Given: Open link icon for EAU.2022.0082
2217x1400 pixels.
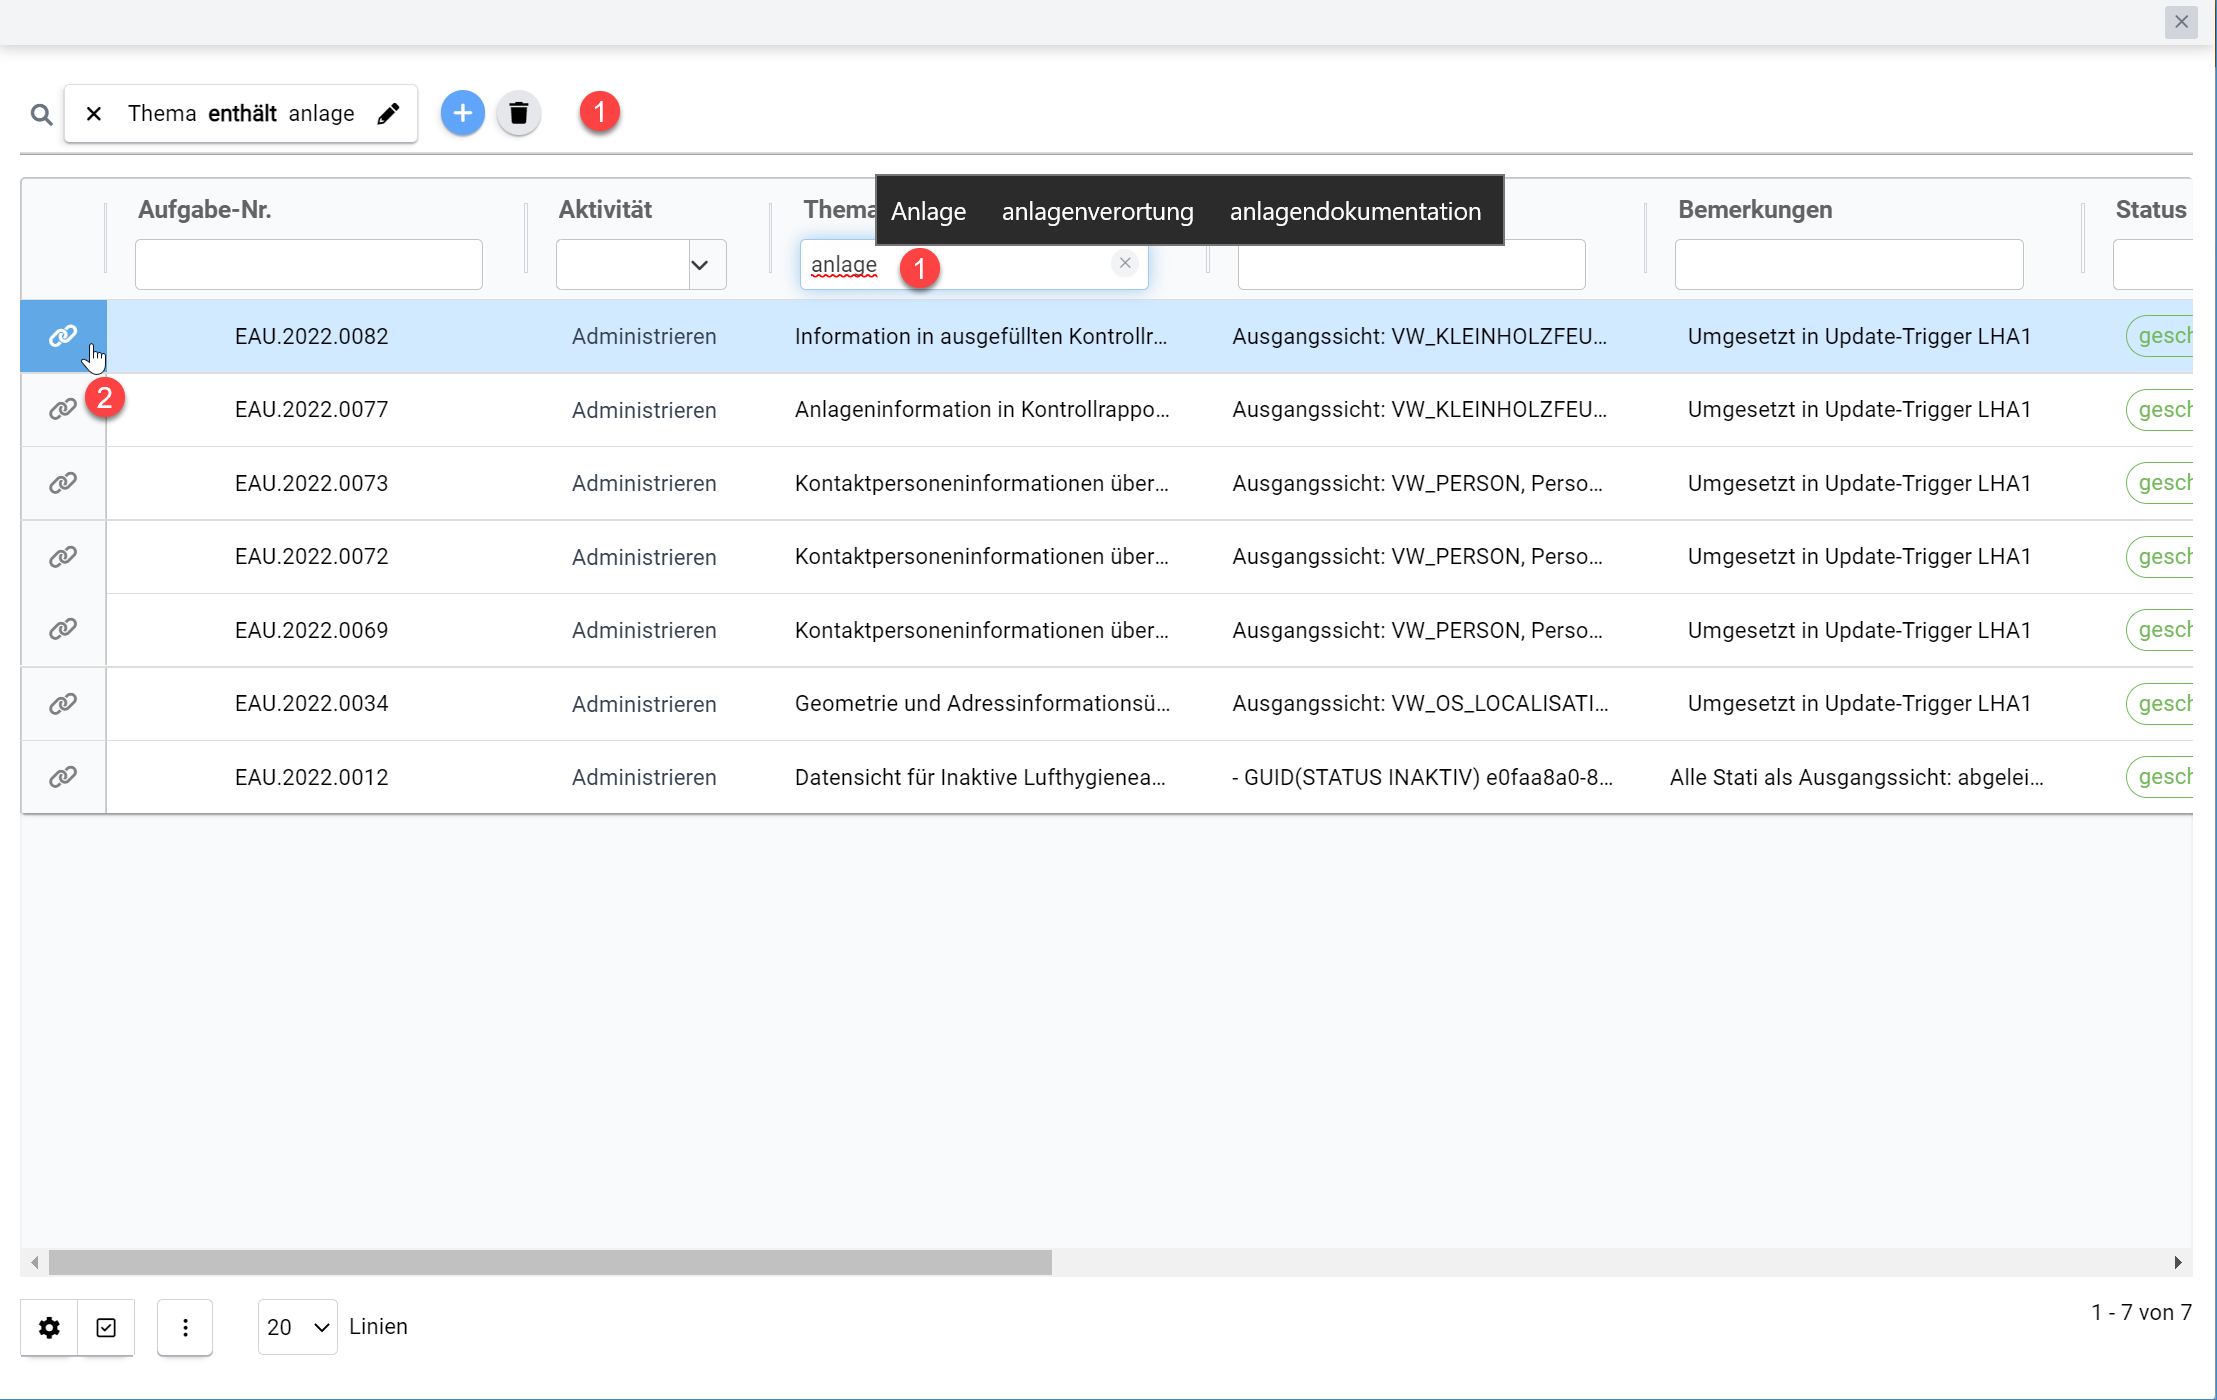Looking at the screenshot, I should [x=63, y=336].
